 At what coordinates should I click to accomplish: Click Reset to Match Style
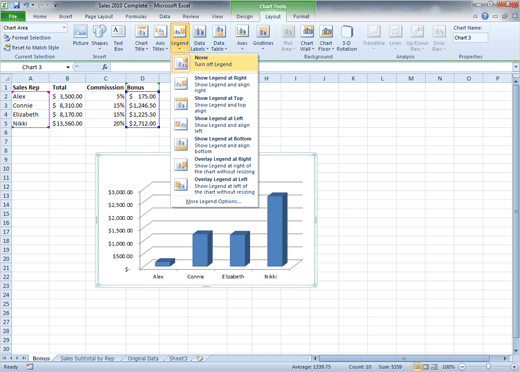coord(31,48)
